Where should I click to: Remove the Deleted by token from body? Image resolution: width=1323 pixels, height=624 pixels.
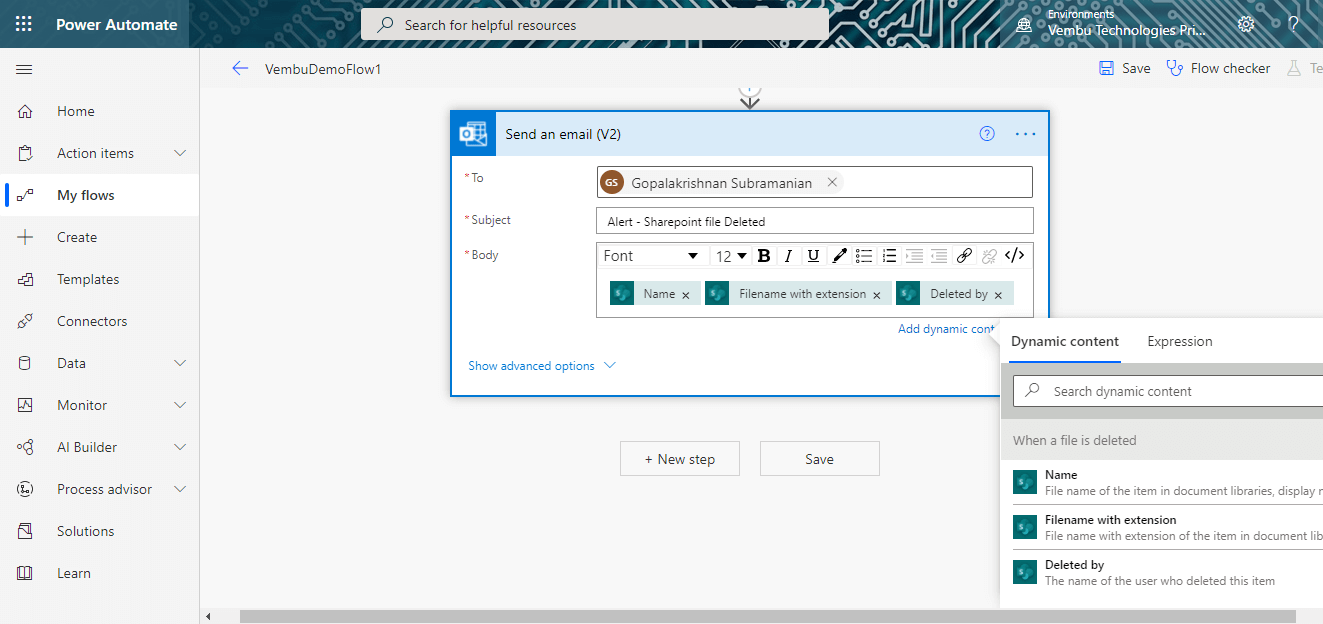(998, 295)
